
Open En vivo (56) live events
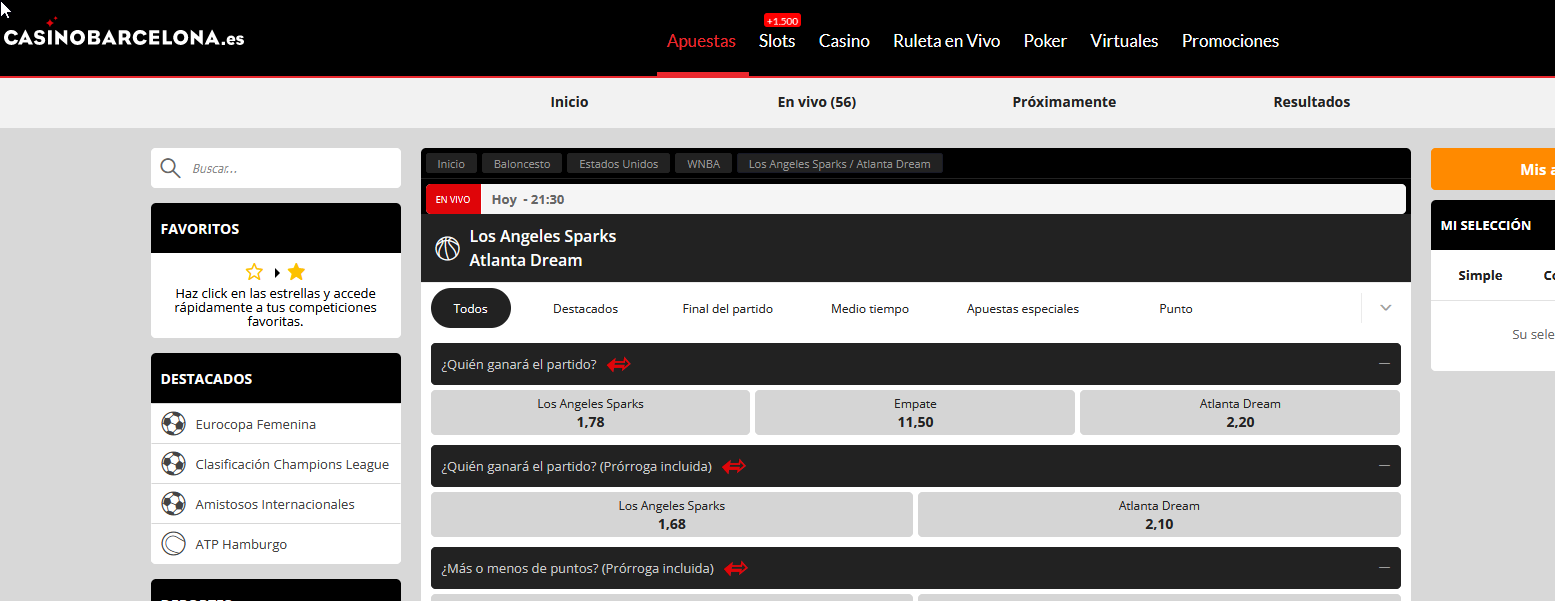817,102
